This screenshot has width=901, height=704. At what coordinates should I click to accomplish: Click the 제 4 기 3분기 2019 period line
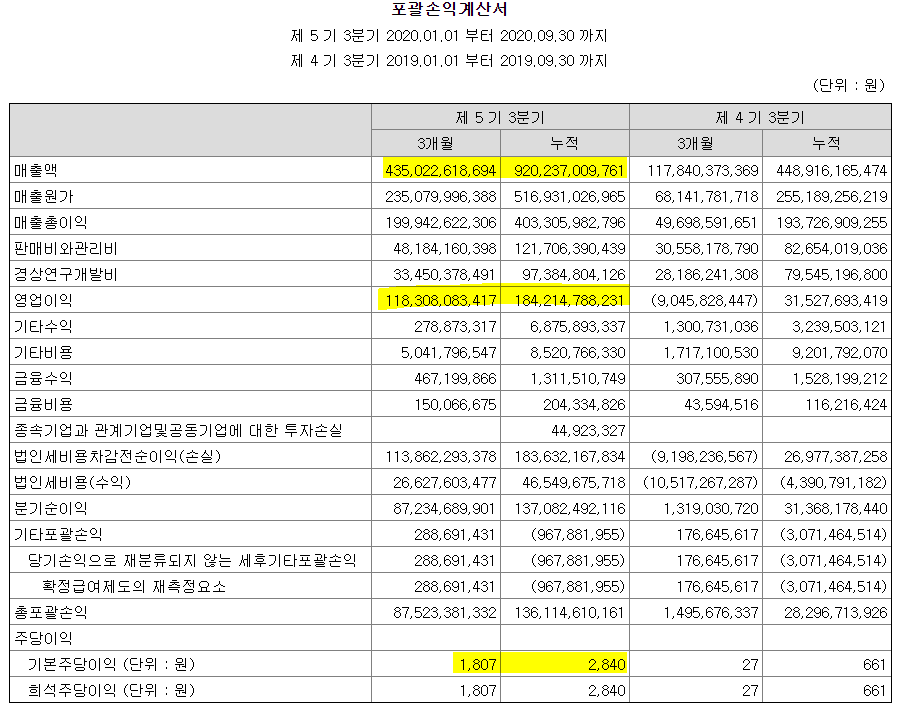449,60
